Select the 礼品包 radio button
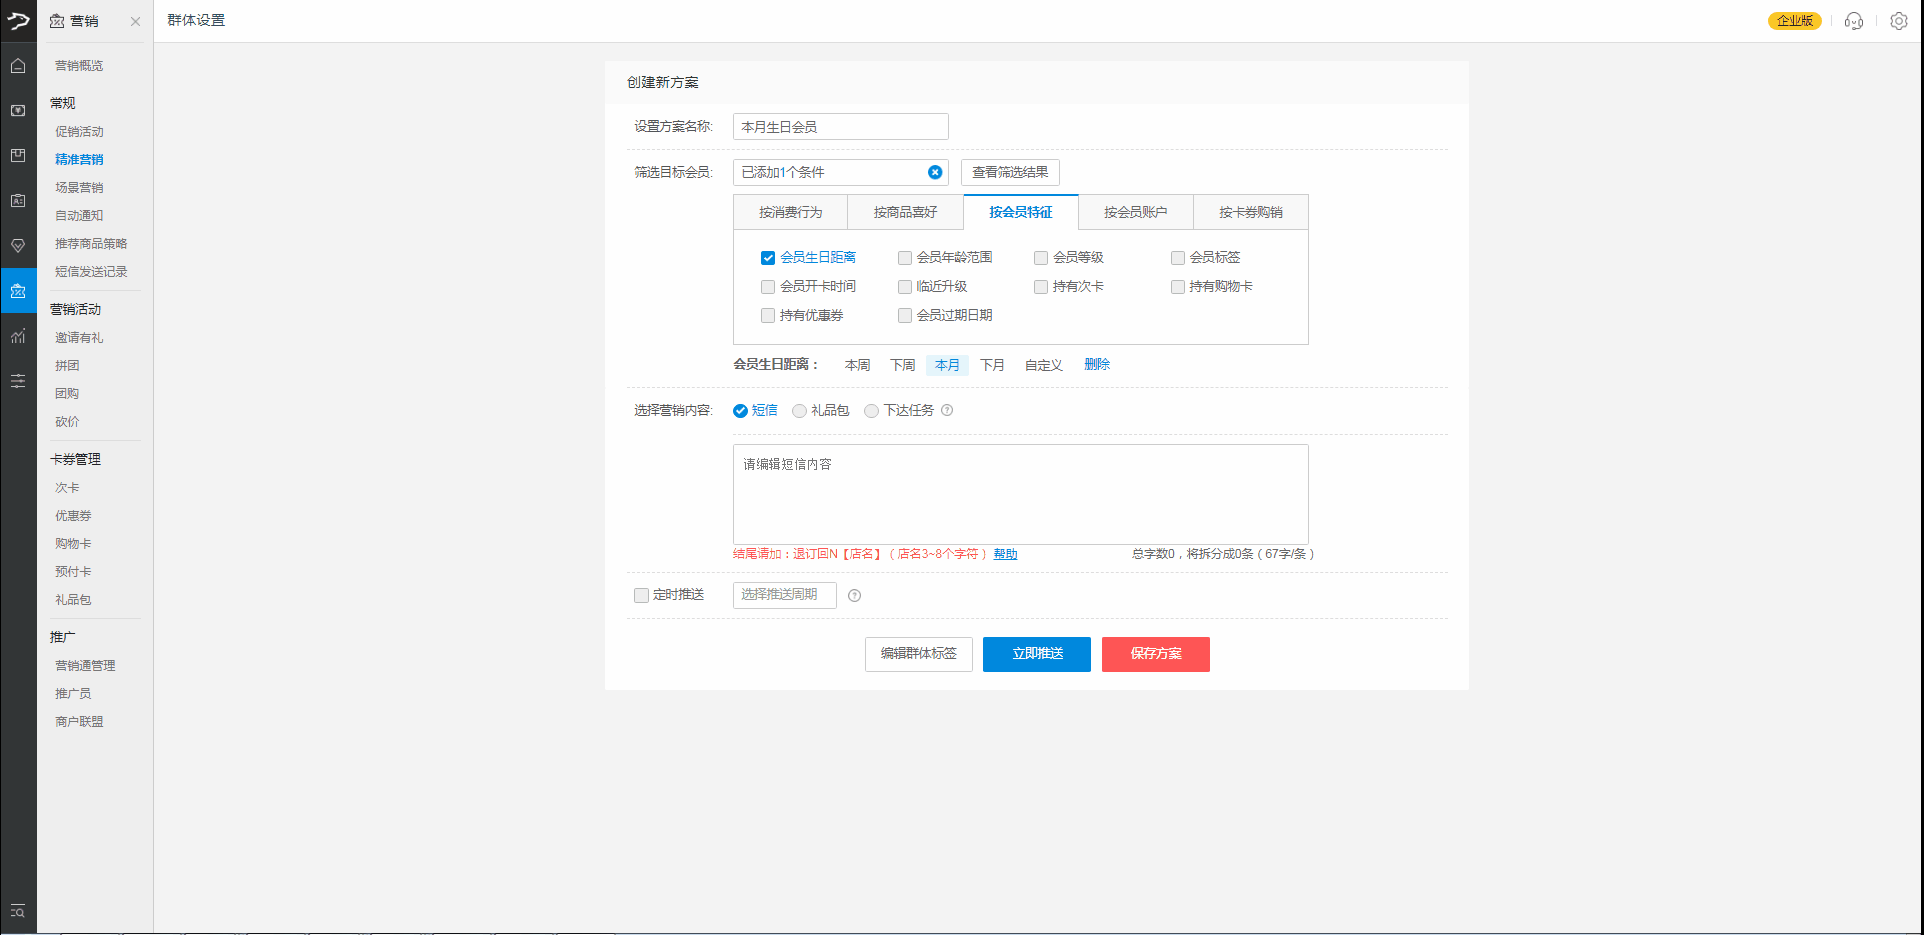Image resolution: width=1924 pixels, height=935 pixels. [799, 411]
